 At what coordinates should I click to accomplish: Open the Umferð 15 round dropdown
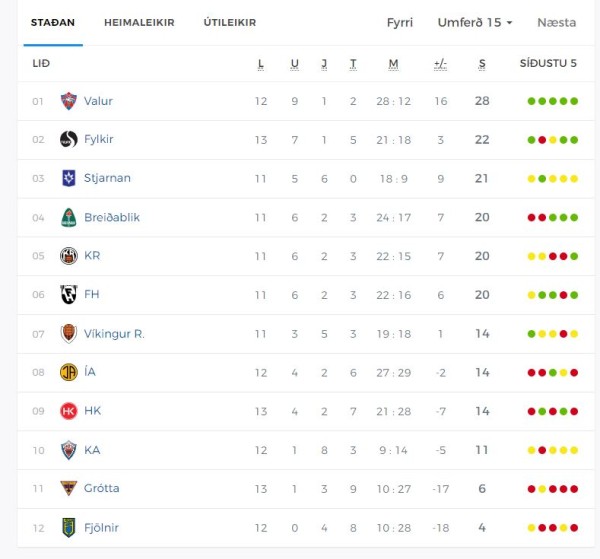pos(475,23)
